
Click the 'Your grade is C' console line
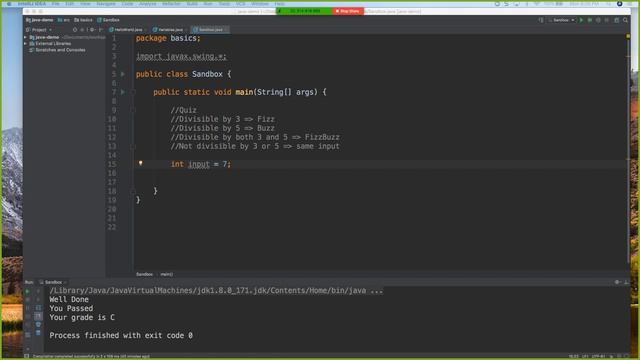tap(82, 318)
